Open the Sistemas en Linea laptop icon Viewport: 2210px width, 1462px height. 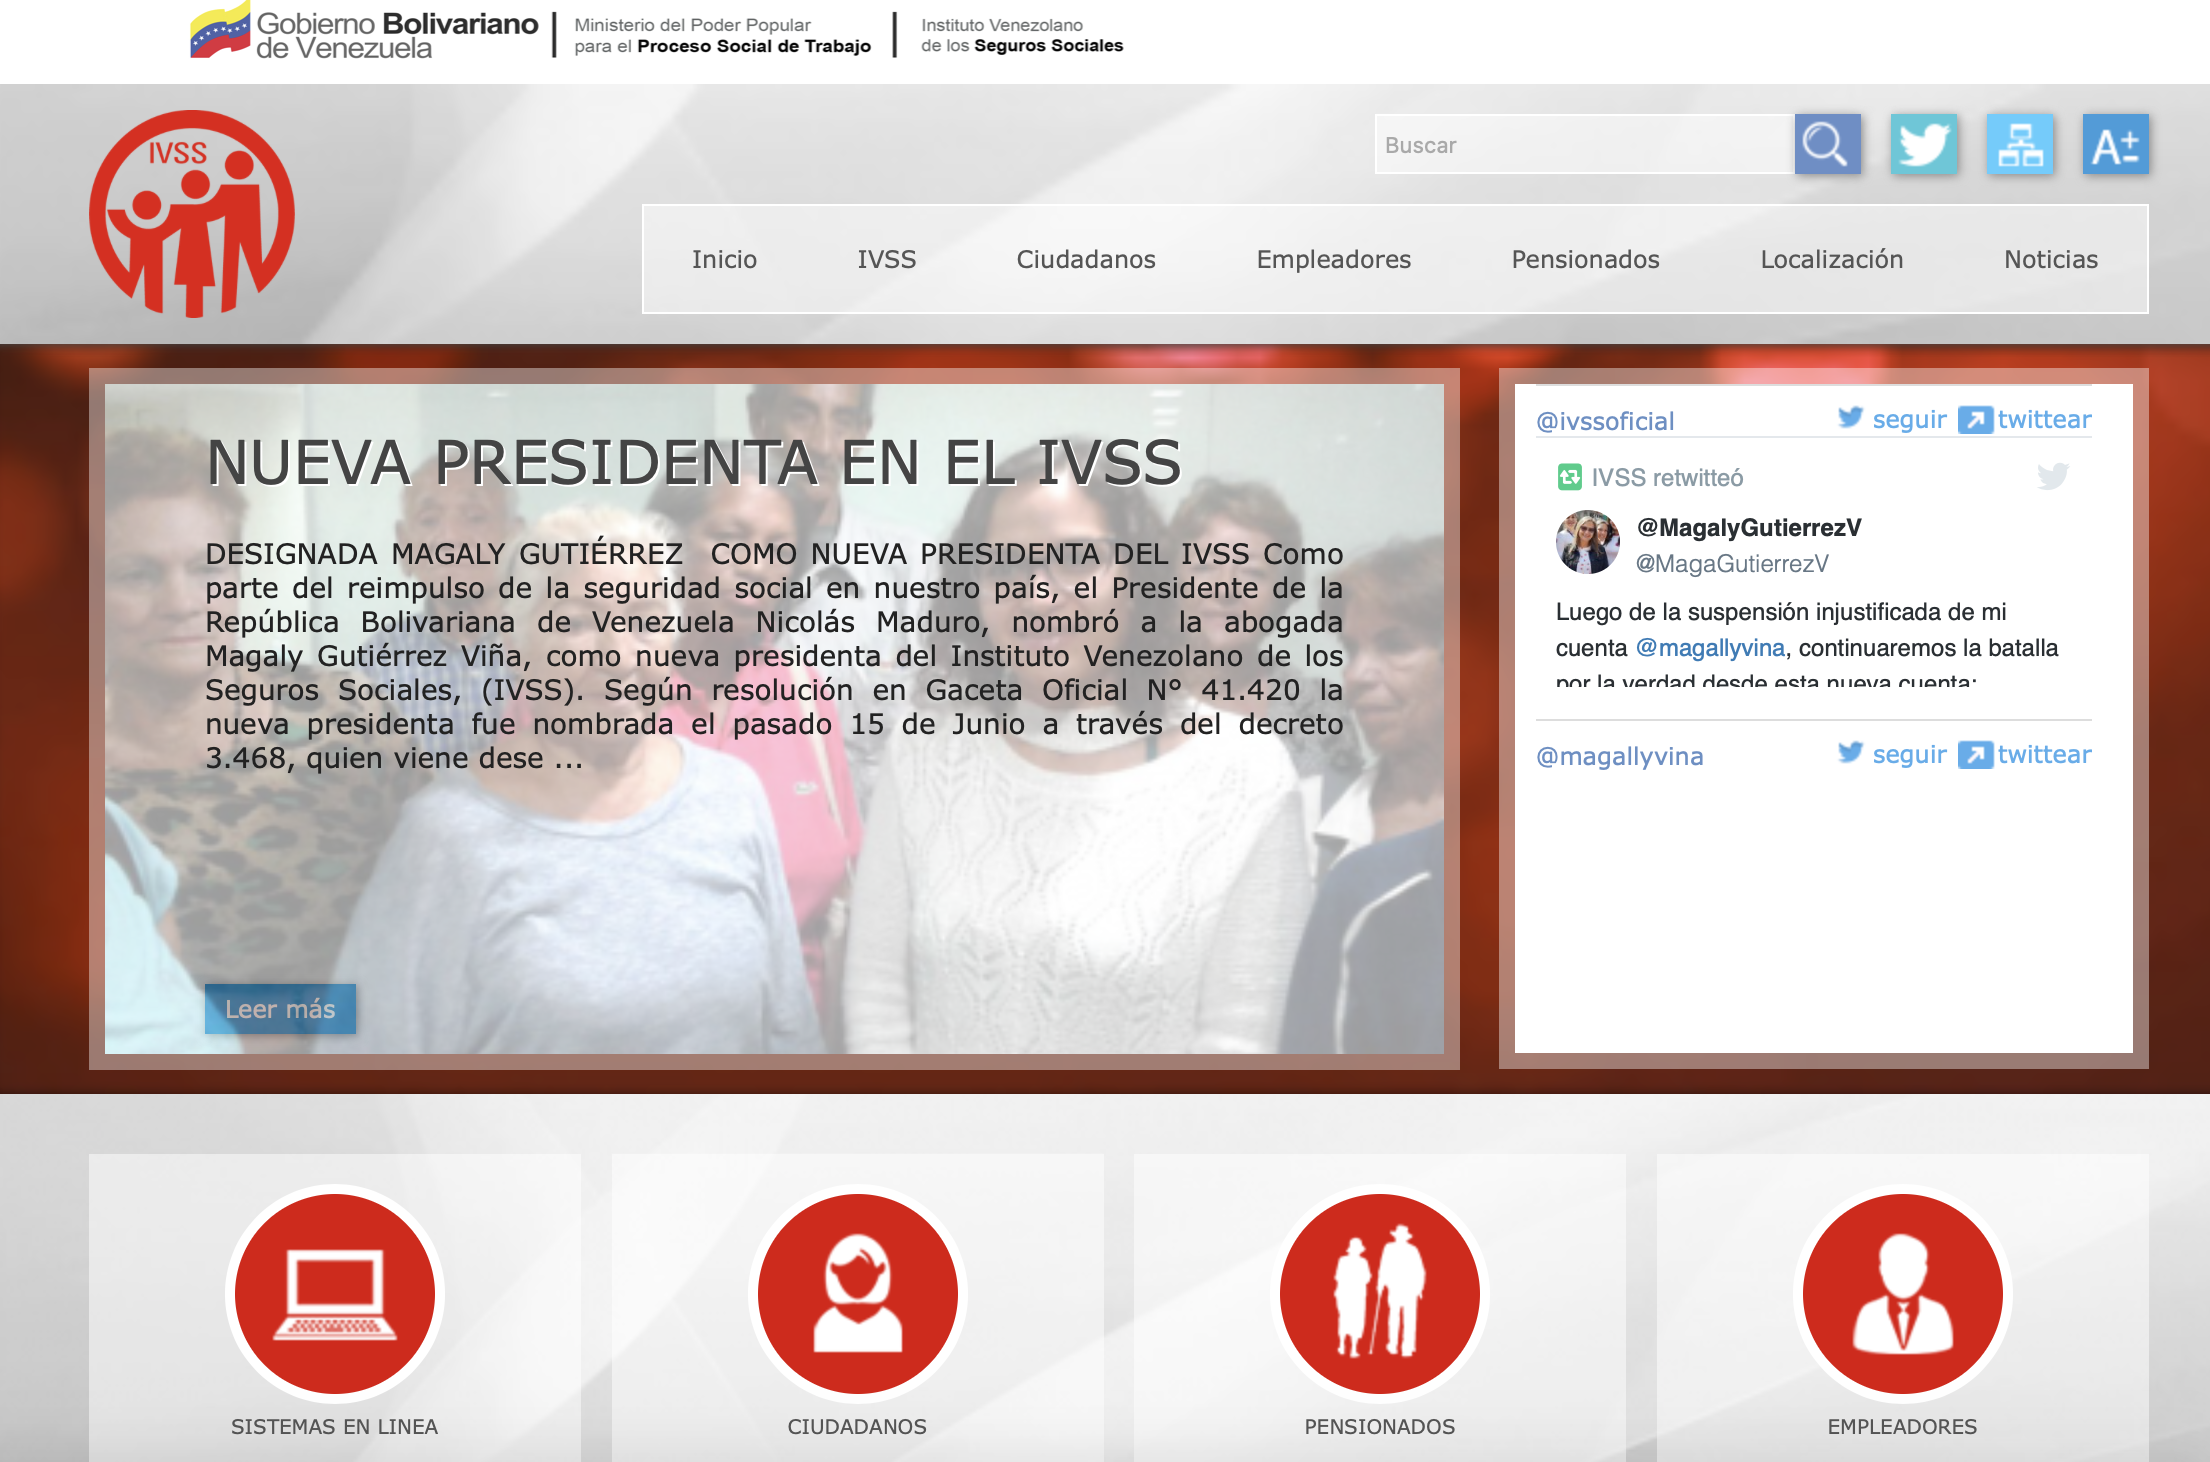335,1293
